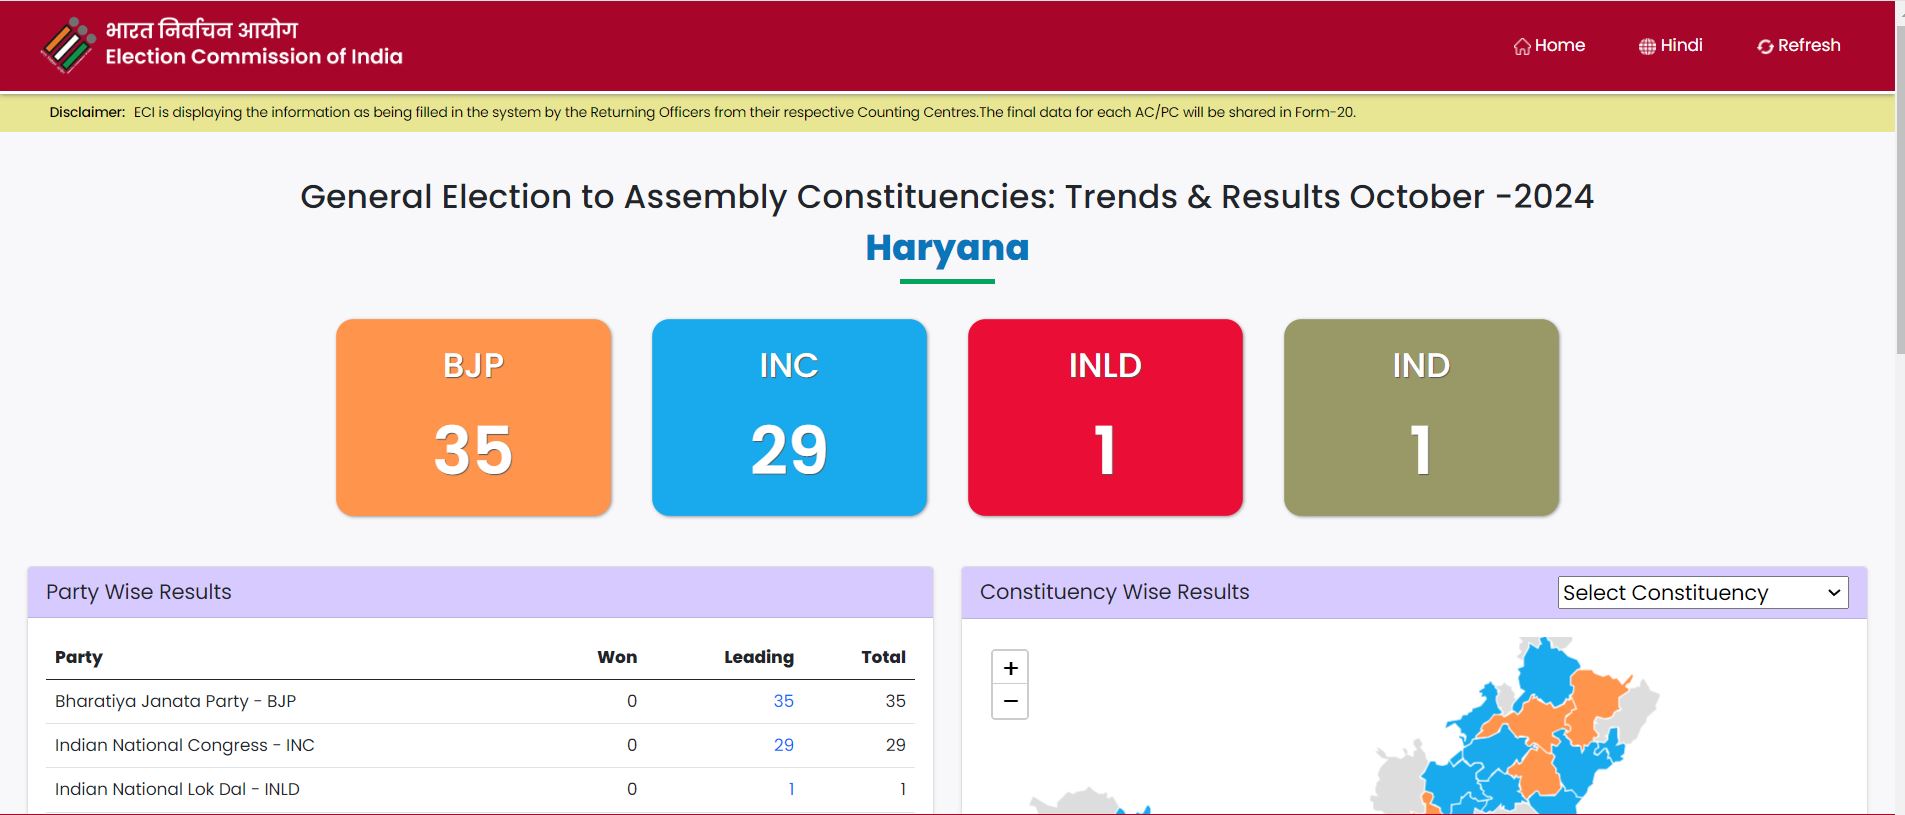Screen dimensions: 1905x815
Task: Open INLD leading count 1 link
Action: click(x=791, y=789)
